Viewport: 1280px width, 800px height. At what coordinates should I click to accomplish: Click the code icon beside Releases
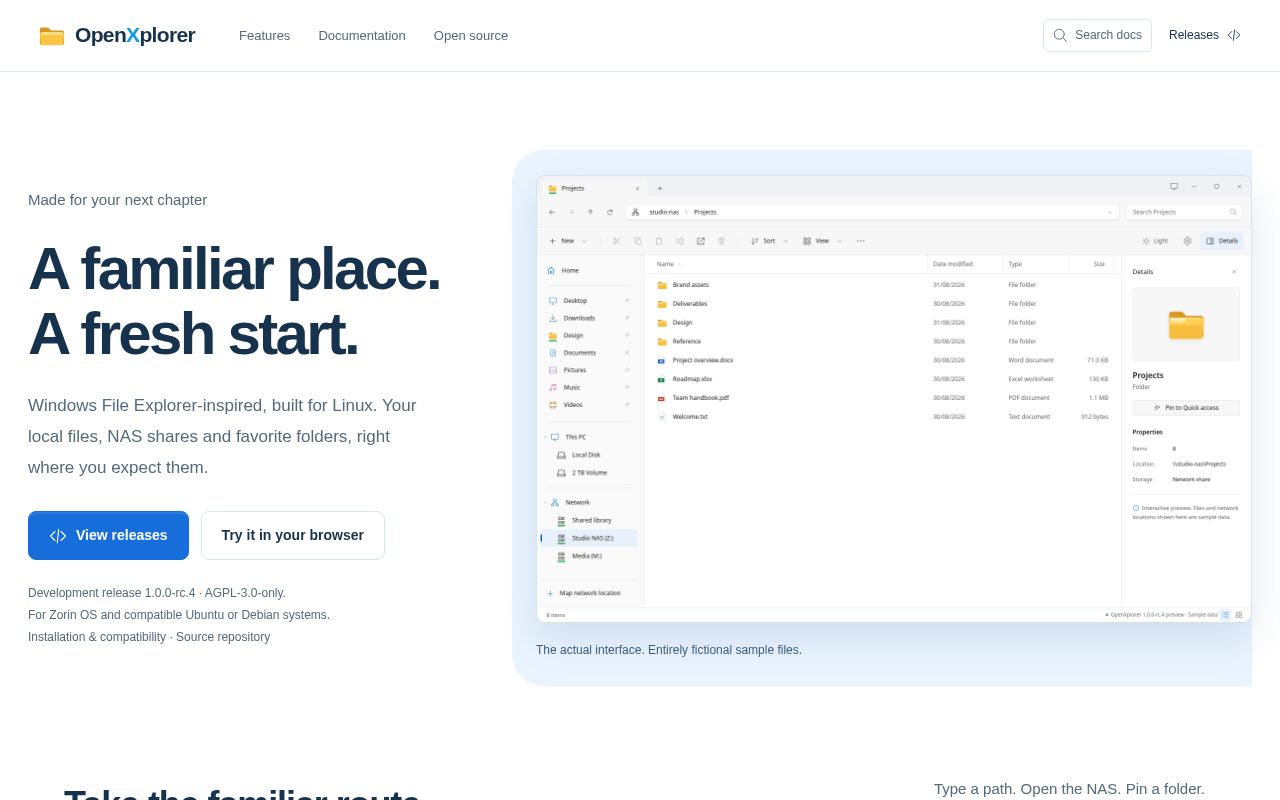click(x=1234, y=35)
